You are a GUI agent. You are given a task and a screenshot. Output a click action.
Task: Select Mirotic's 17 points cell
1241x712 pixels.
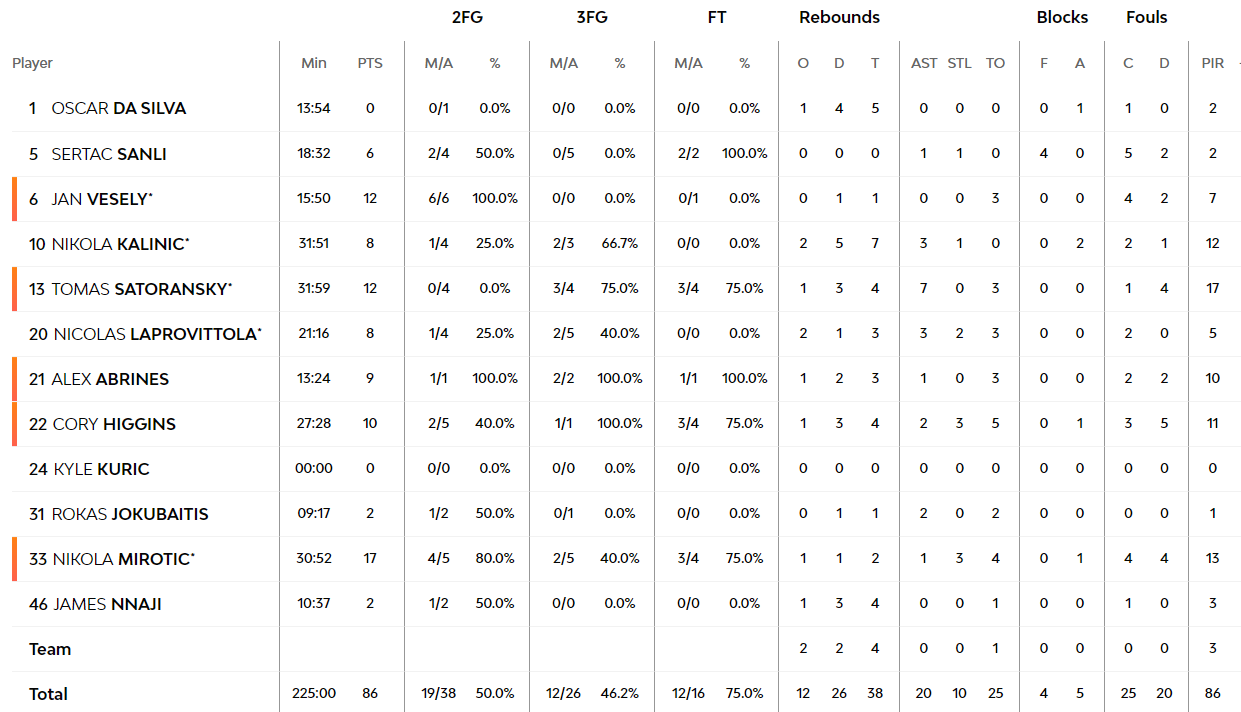click(x=370, y=559)
